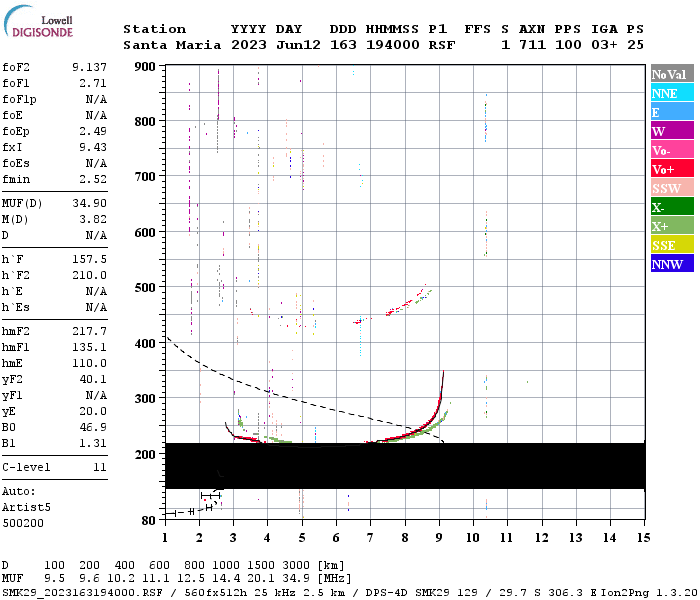Viewport: 700px width, 600px height.
Task: Click the Artist5 auto-scaling label
Action: tap(26, 508)
